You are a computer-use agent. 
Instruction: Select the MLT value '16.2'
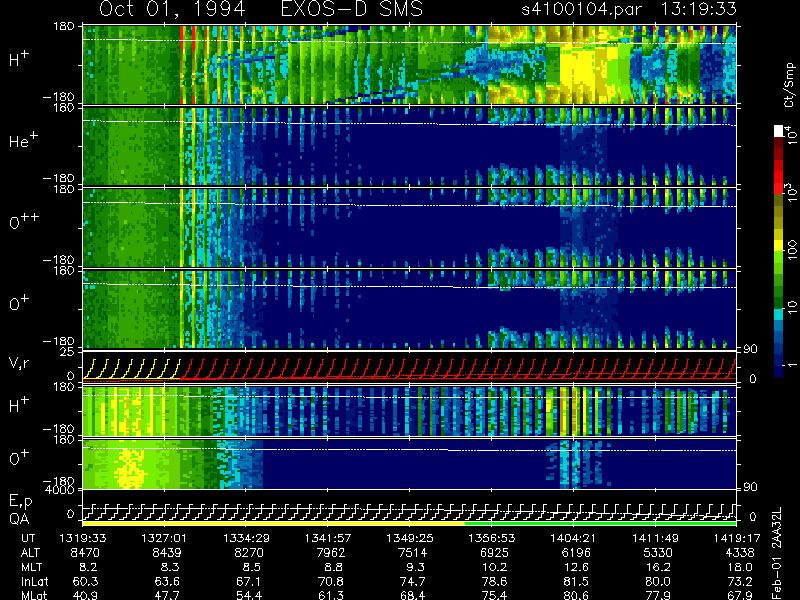point(658,567)
